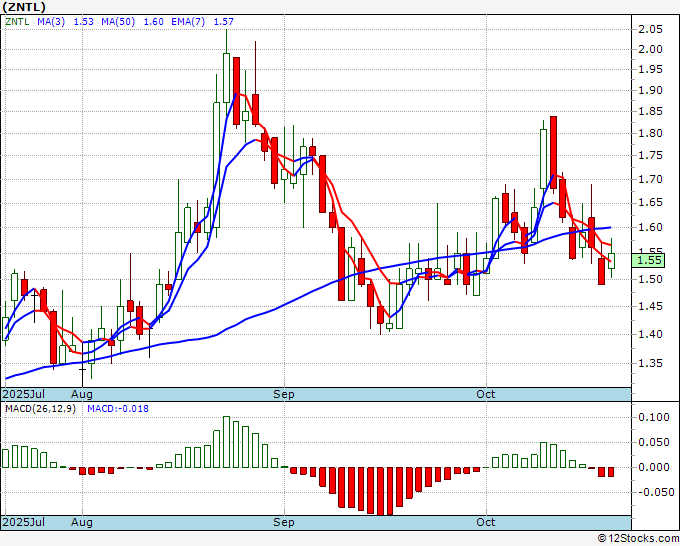Open the 12Stocks.com watermark link
Viewport: 680px width, 546px height.
(x=638, y=538)
